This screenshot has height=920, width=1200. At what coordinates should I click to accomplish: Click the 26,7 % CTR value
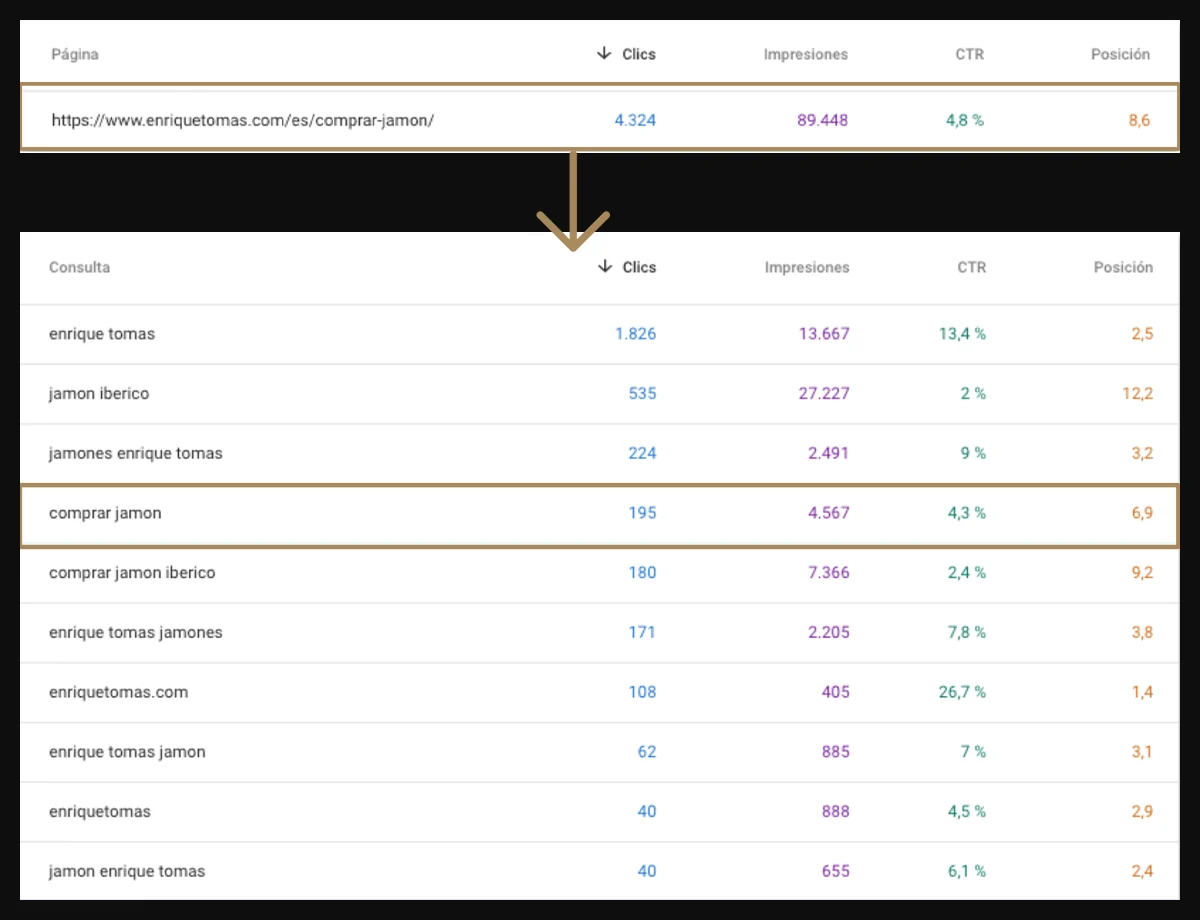962,692
